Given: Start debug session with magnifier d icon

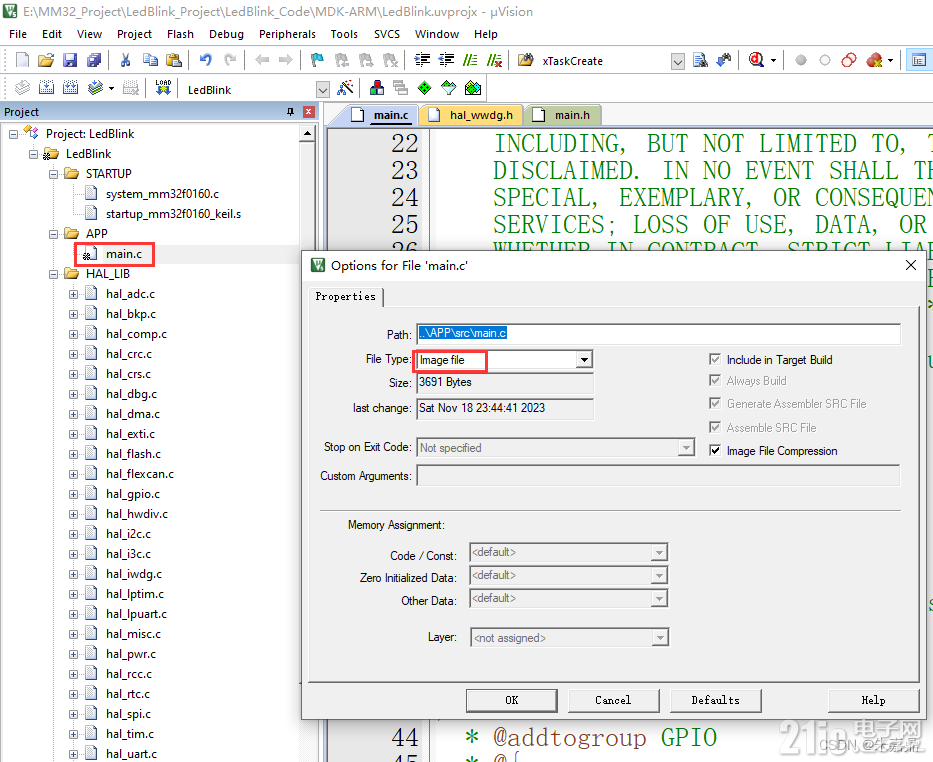Looking at the screenshot, I should coord(756,60).
